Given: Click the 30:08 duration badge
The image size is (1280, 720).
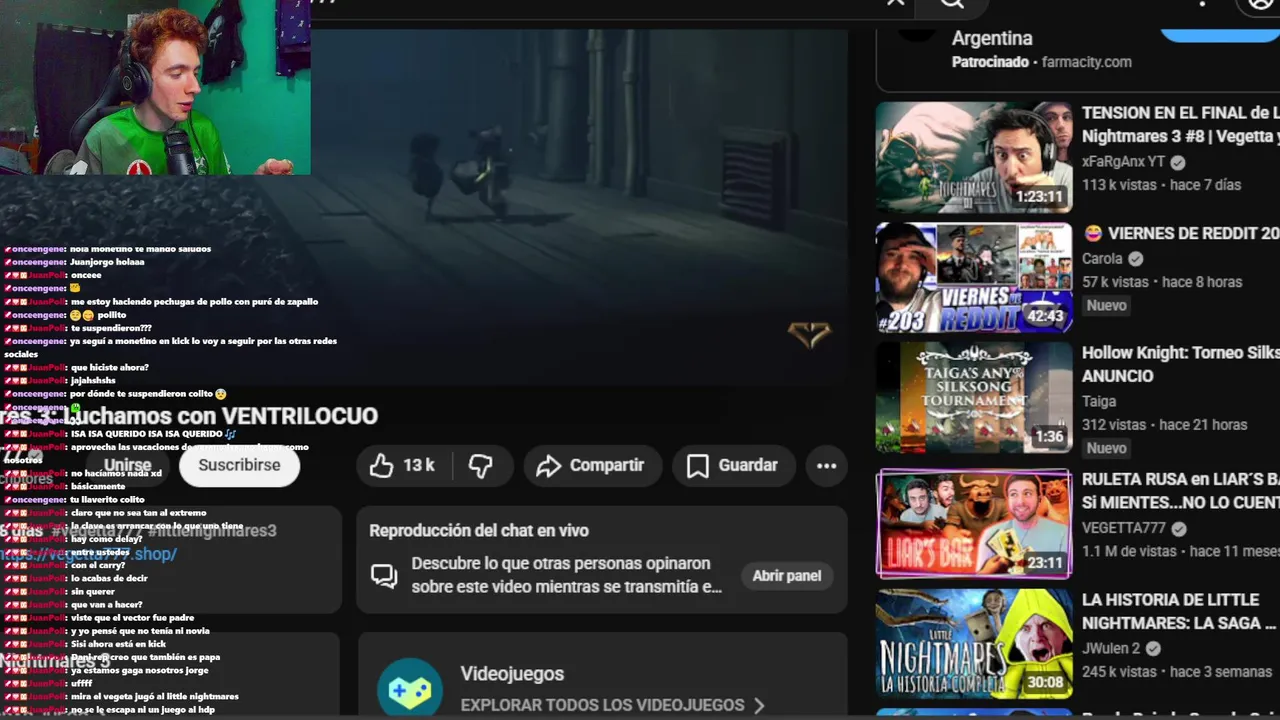Looking at the screenshot, I should [1045, 682].
